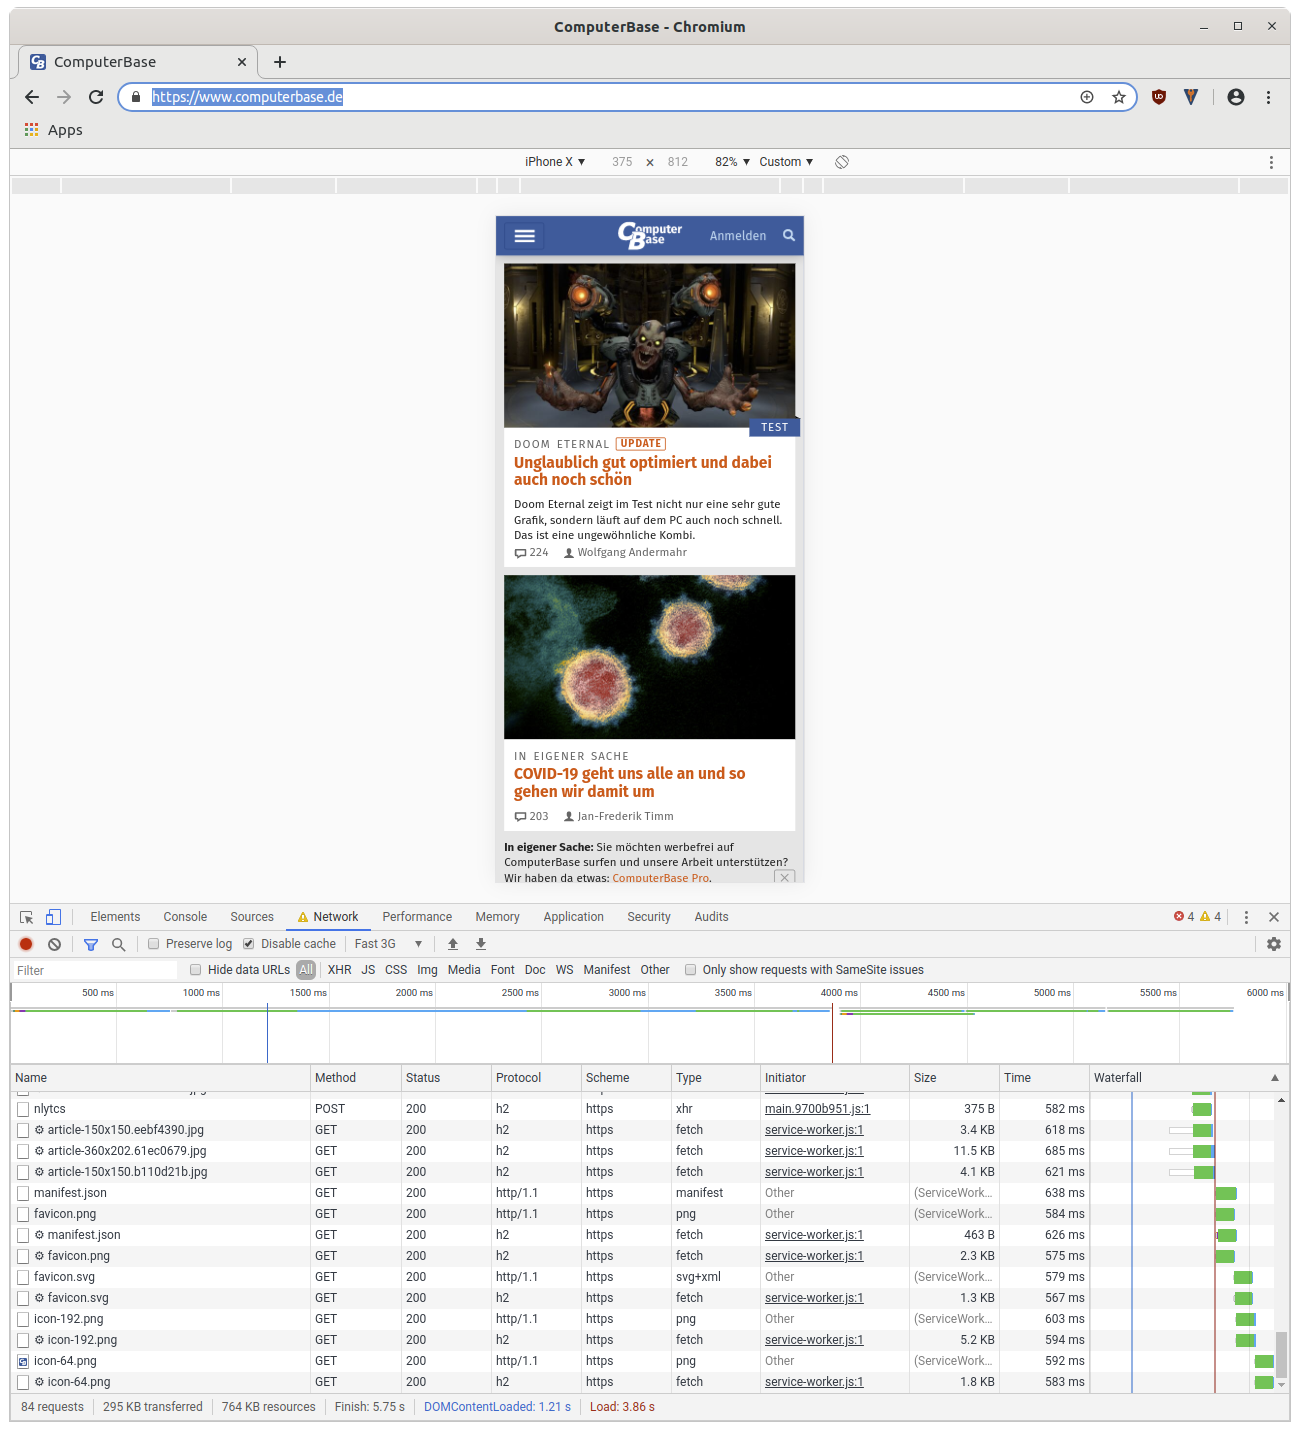Click the ComputerBase site search magnifier
The image size is (1300, 1431).
pos(789,236)
